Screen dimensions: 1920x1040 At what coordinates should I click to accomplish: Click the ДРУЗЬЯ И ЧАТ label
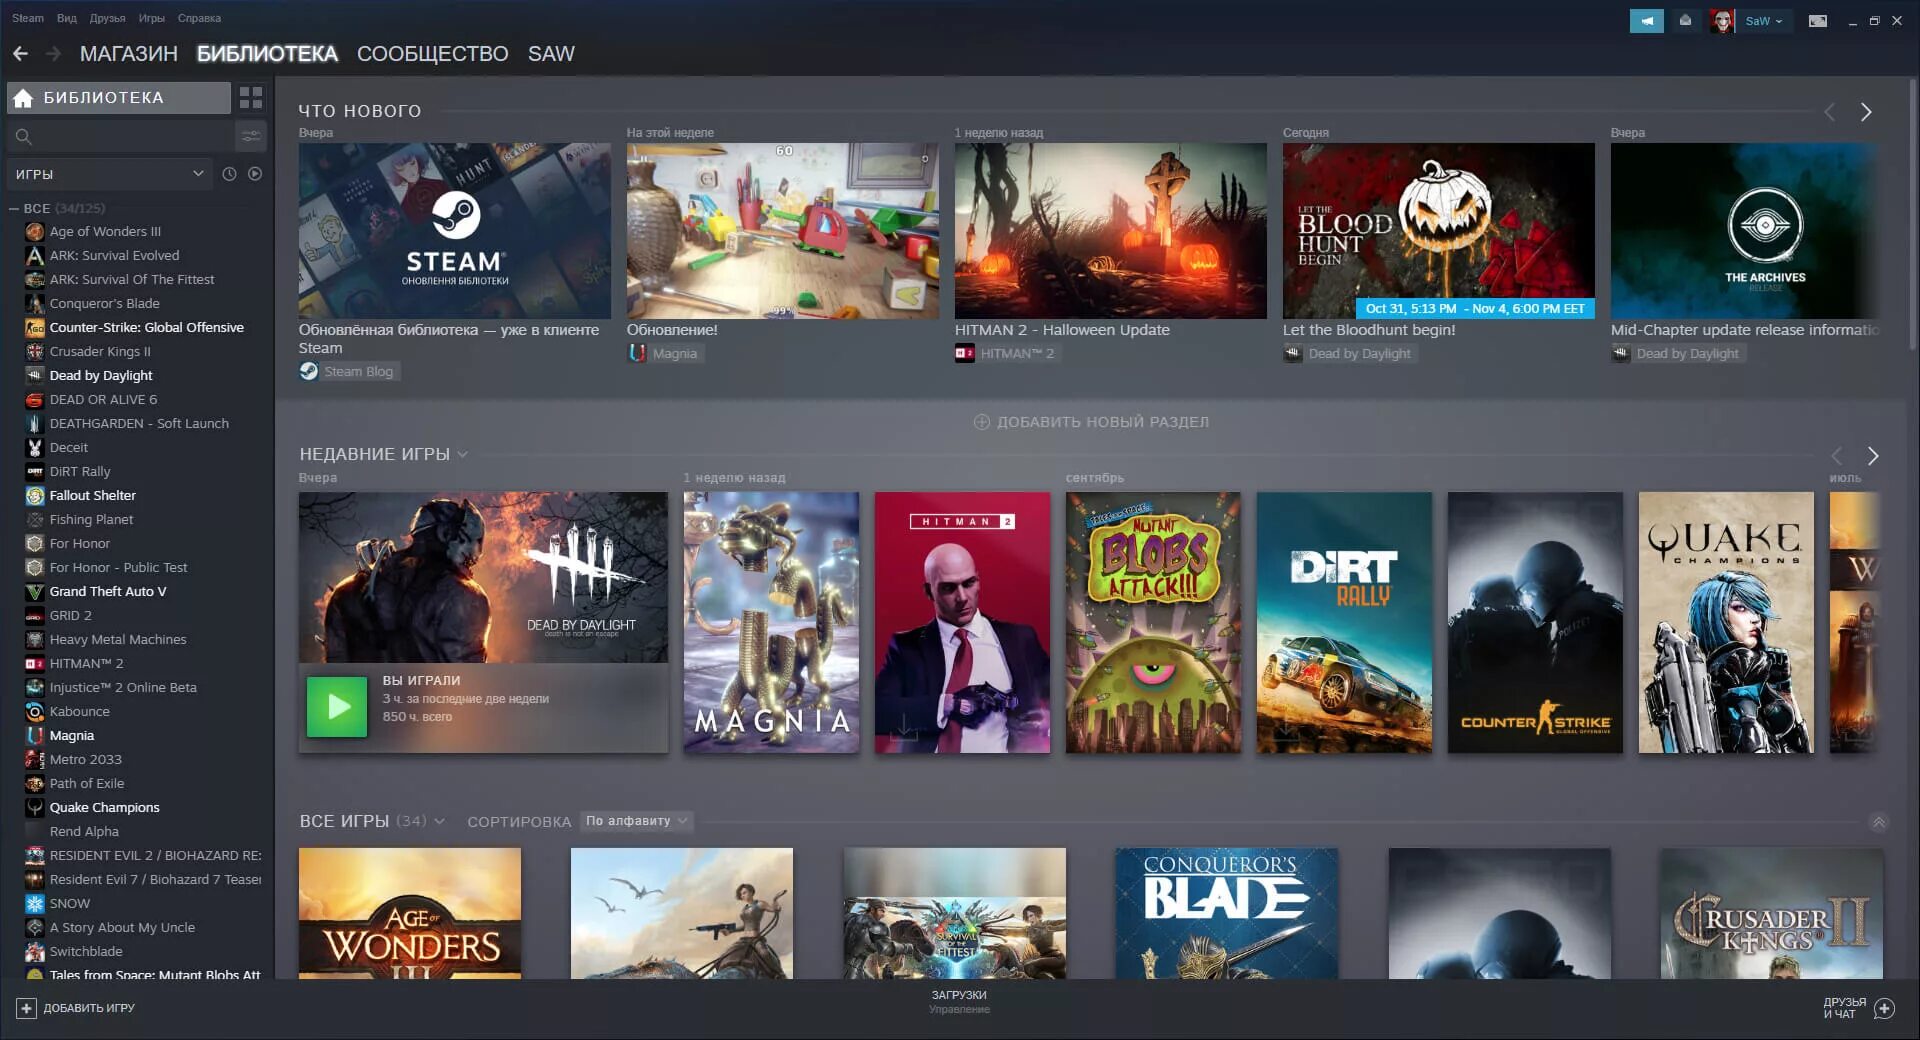pyautogui.click(x=1844, y=1008)
